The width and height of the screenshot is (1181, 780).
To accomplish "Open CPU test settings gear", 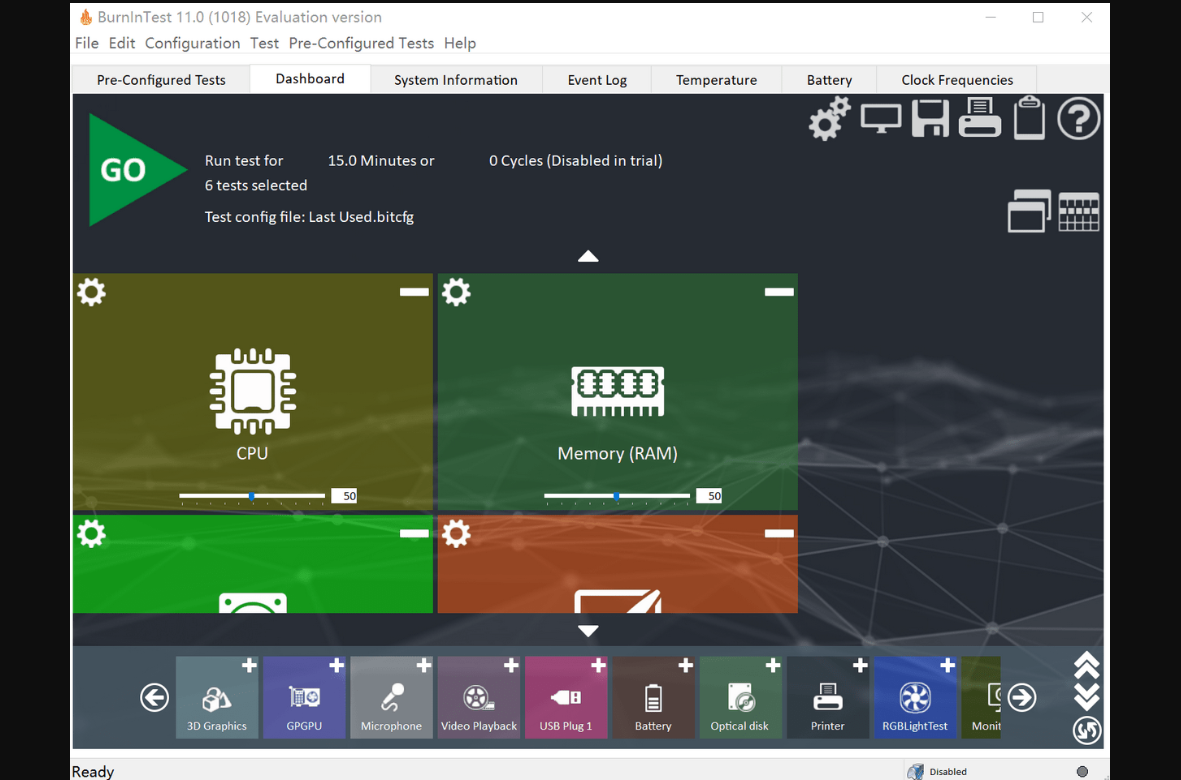I will tap(91, 291).
